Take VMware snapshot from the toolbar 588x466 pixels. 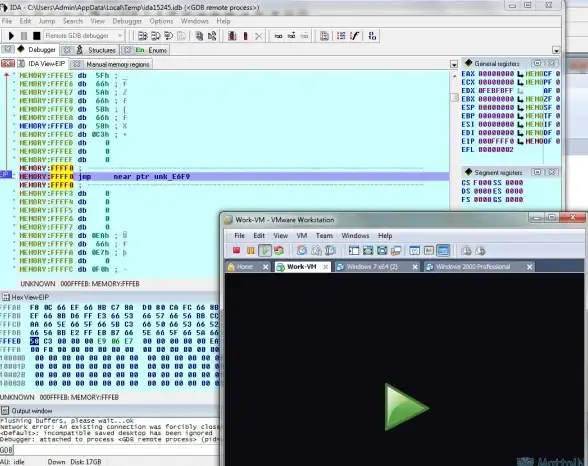click(302, 250)
